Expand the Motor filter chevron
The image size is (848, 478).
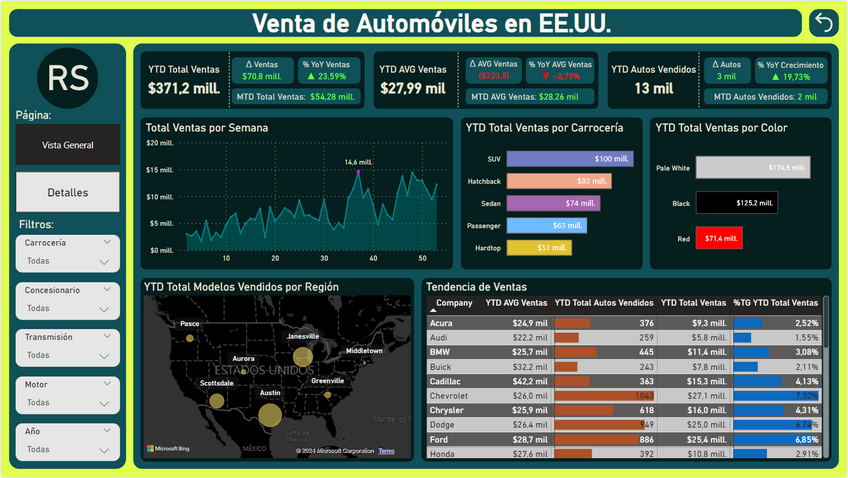[107, 384]
